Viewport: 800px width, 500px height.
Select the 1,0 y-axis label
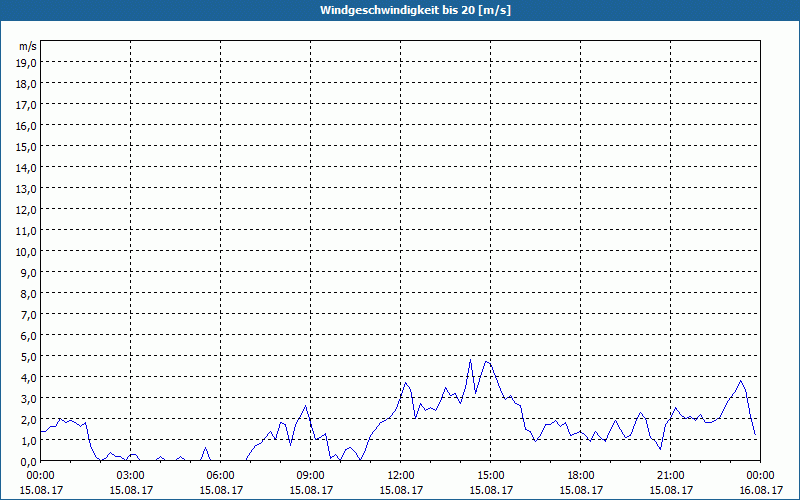[29, 440]
